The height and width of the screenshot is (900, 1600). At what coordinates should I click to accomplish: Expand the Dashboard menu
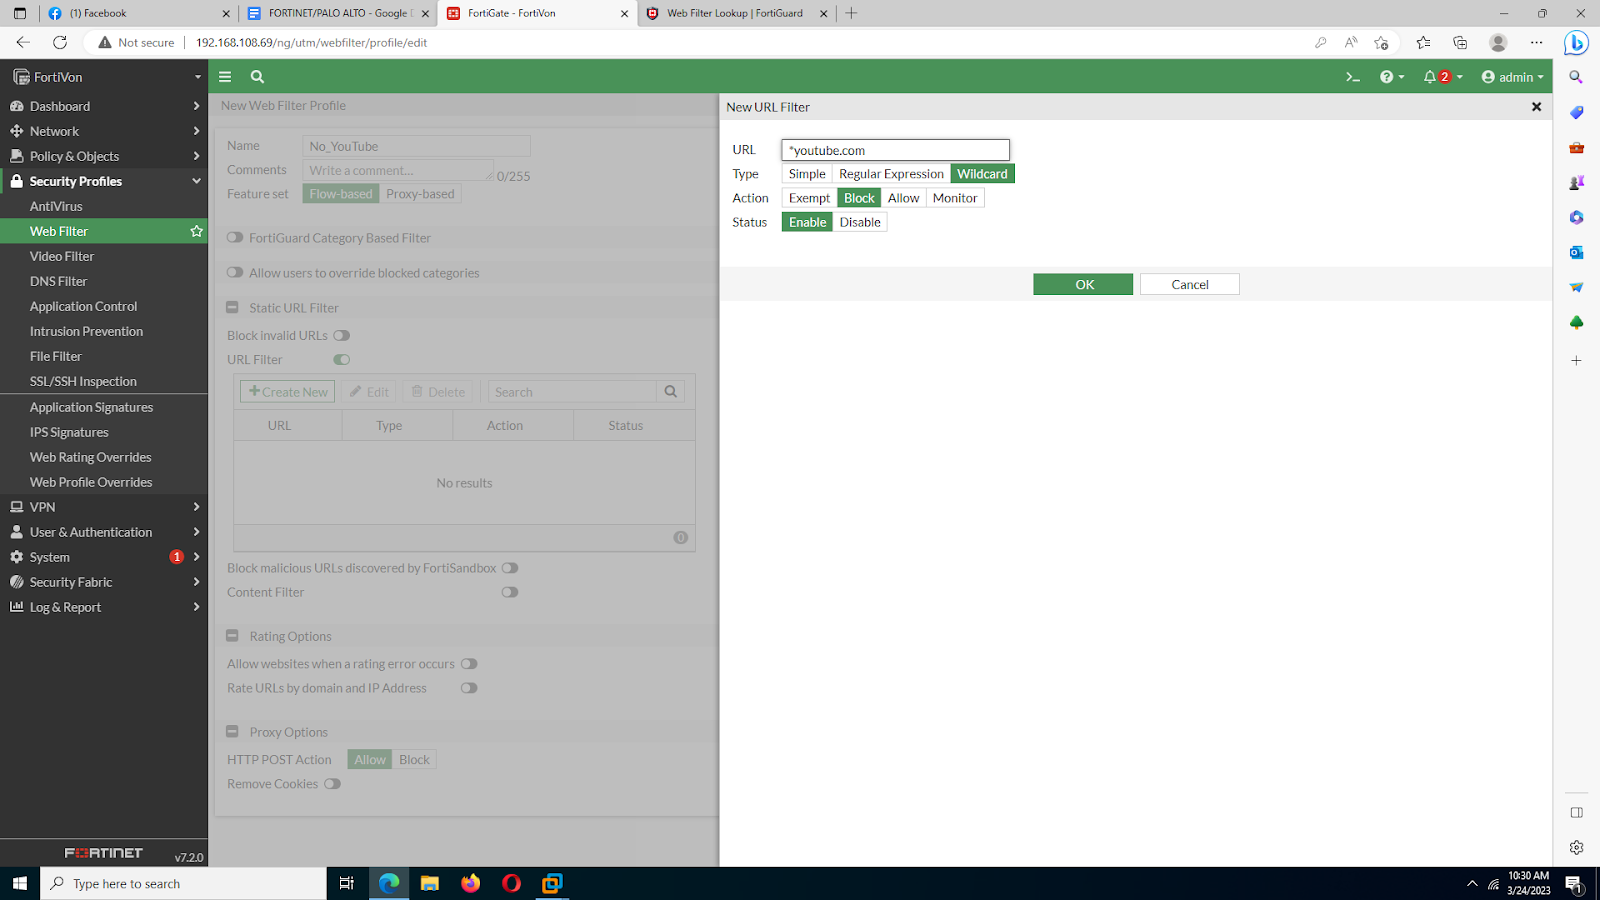pyautogui.click(x=104, y=106)
